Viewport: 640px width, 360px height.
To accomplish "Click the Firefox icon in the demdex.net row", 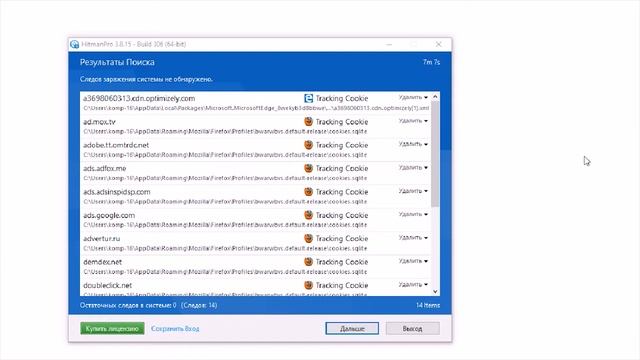I will coord(309,262).
